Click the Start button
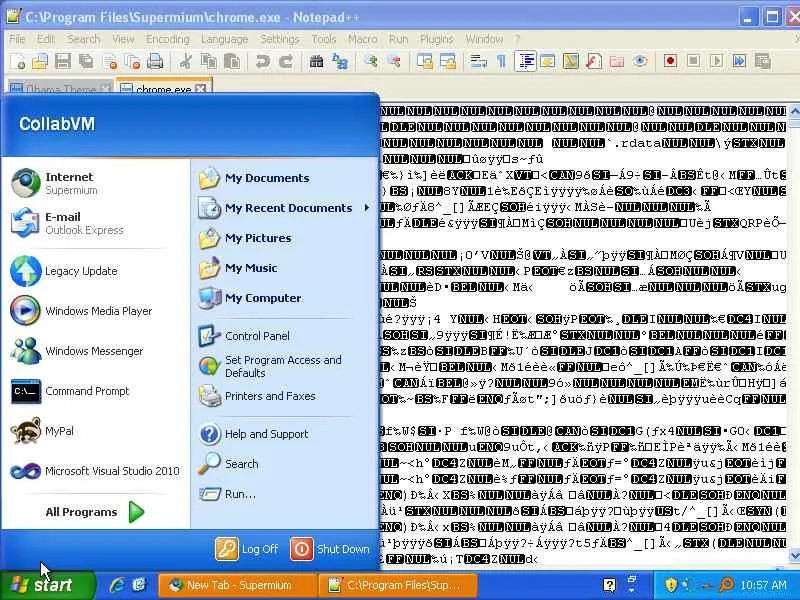Screen dimensions: 800x600 click(x=46, y=585)
